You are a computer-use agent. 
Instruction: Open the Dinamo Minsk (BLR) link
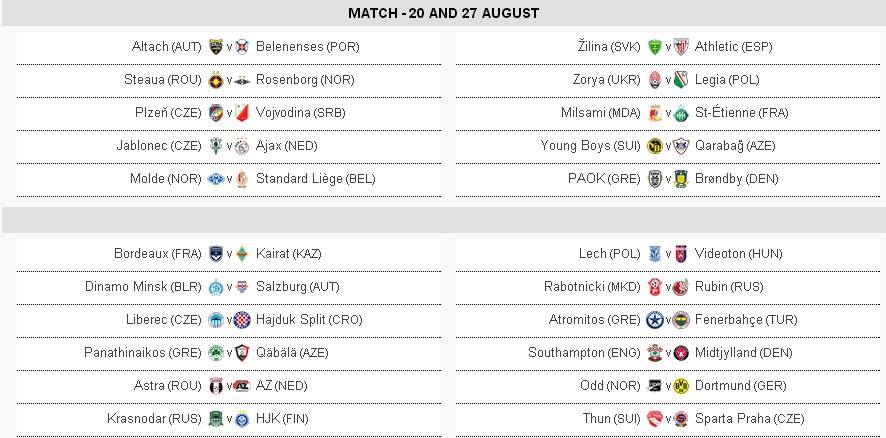[143, 287]
